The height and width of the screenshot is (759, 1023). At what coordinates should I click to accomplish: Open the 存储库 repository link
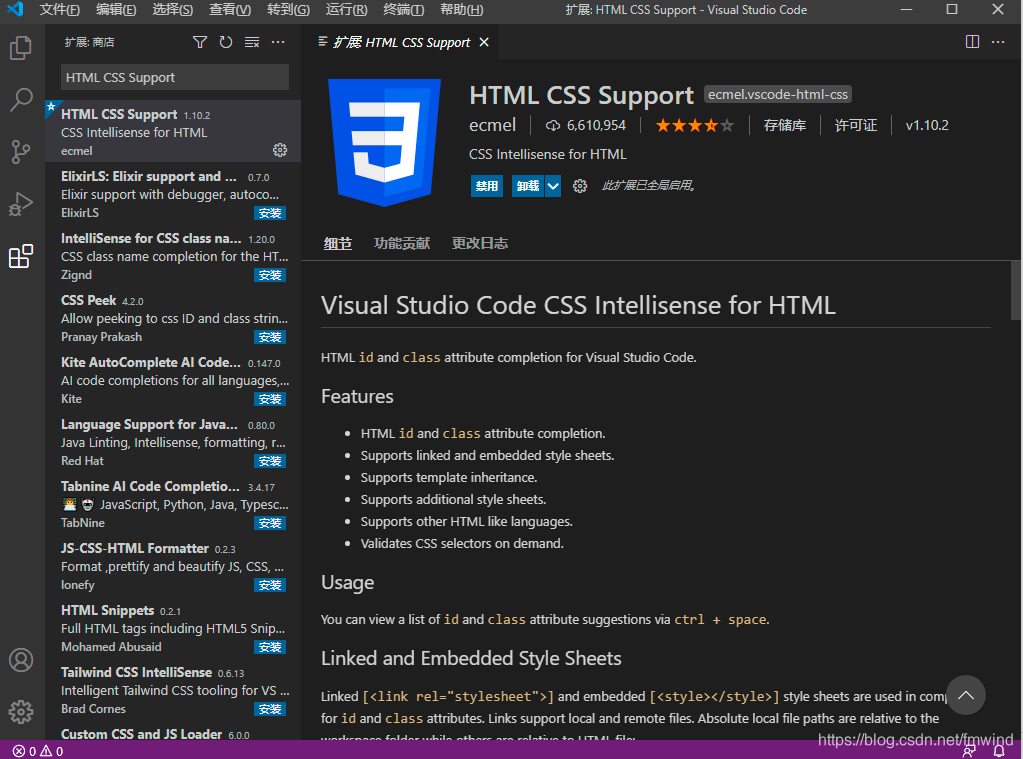tap(784, 125)
